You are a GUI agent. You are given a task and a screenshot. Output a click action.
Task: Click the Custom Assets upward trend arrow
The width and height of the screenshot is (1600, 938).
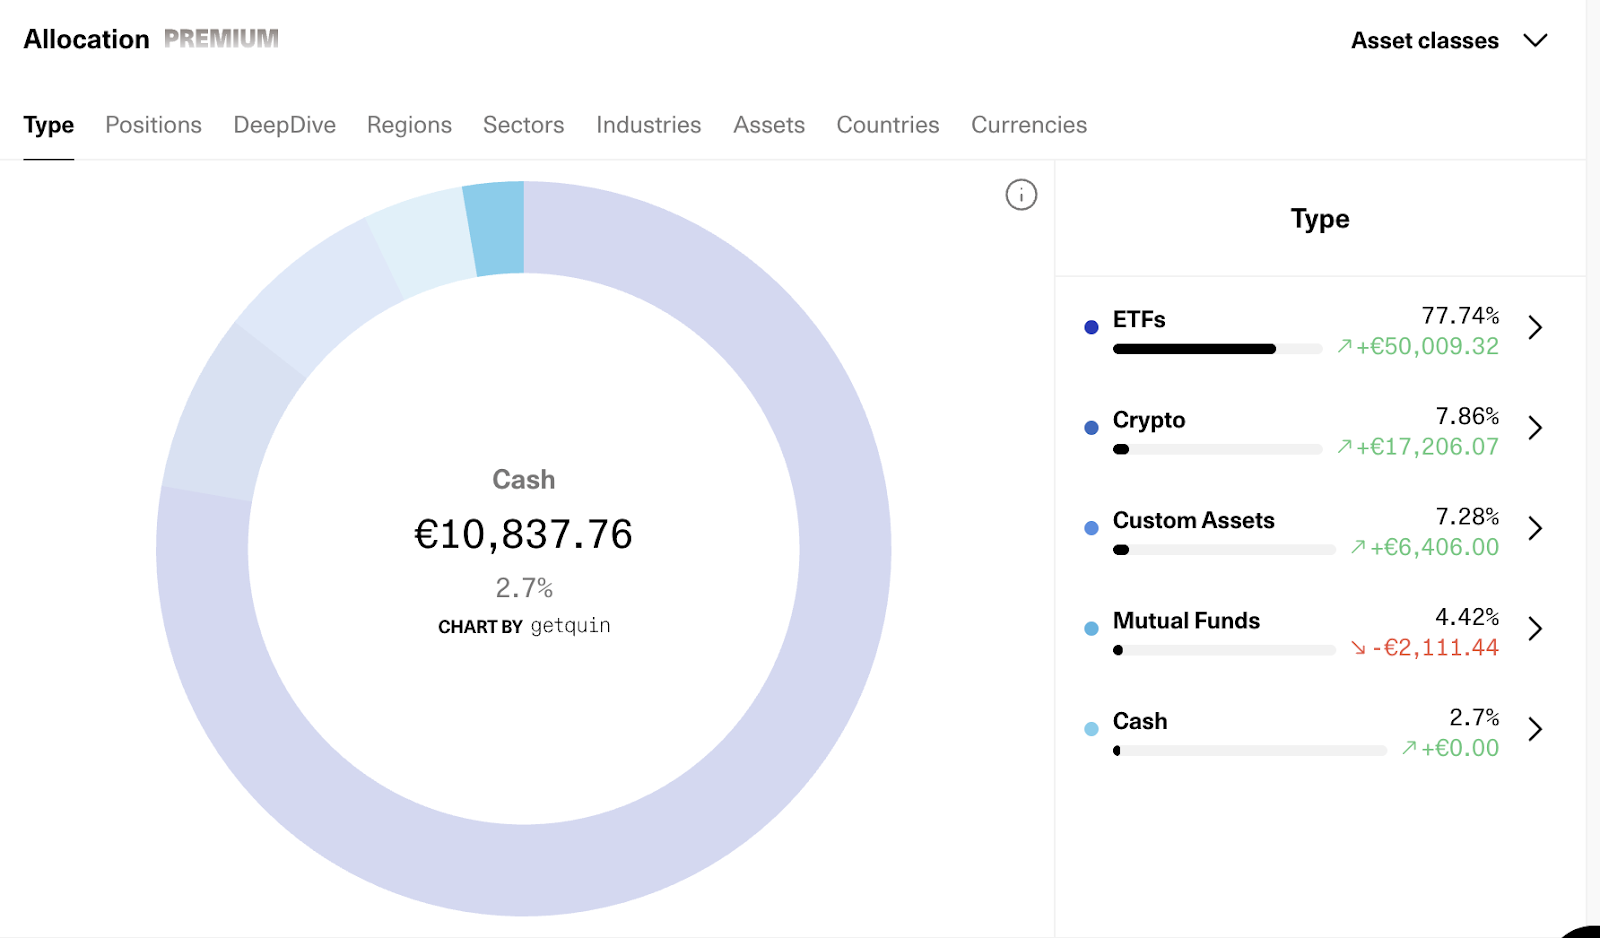click(1358, 547)
